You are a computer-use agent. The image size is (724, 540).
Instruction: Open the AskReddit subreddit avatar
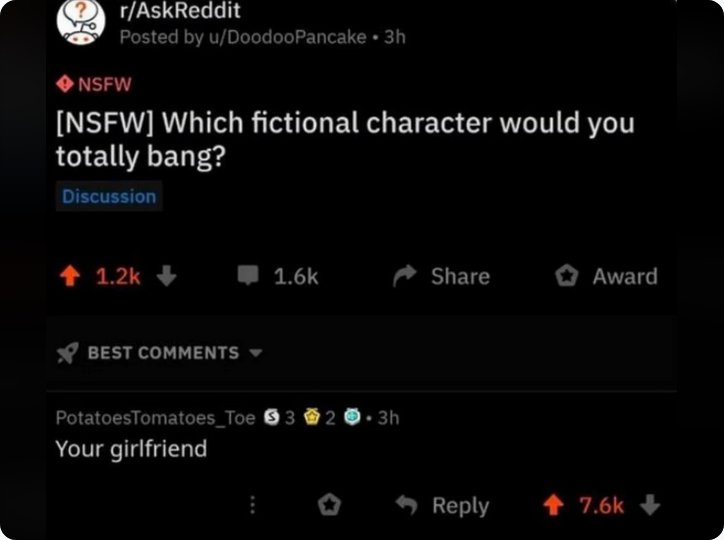tap(81, 22)
